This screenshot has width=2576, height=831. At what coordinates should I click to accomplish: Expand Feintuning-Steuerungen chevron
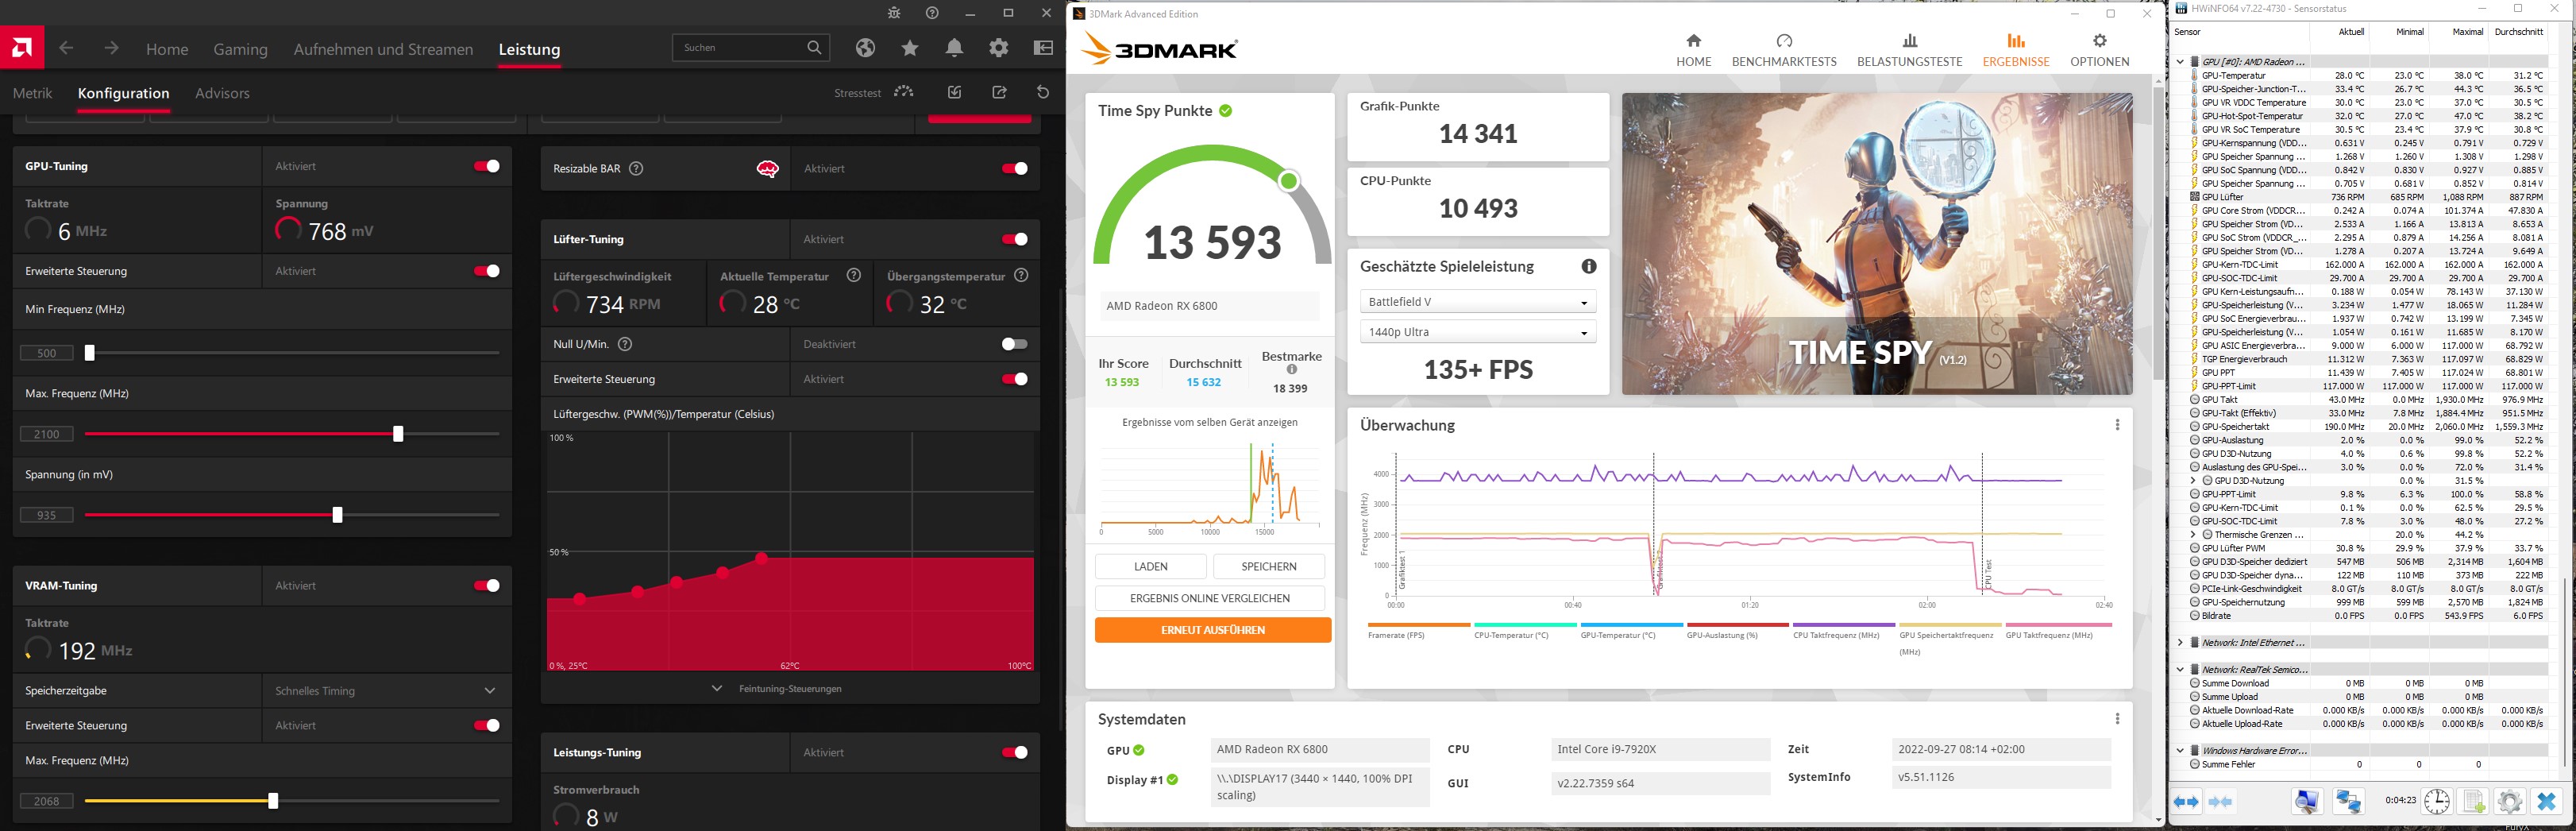(717, 688)
